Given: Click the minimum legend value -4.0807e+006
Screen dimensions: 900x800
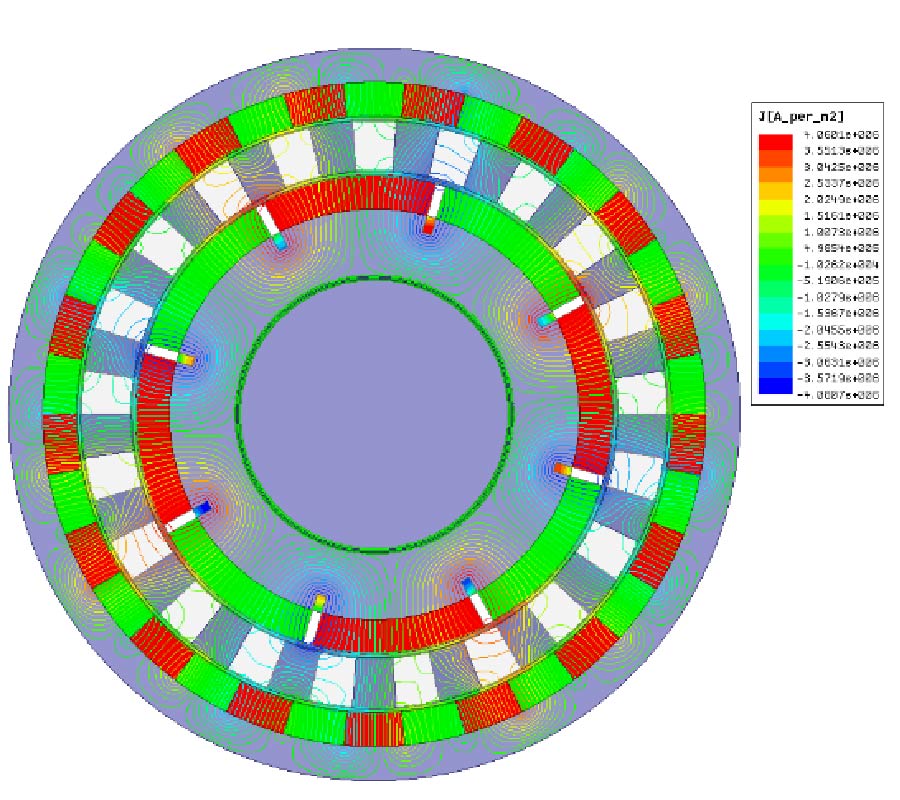Looking at the screenshot, I should click(x=837, y=396).
